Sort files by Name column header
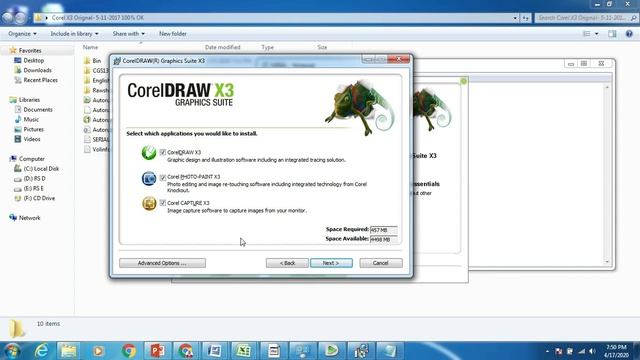640x360 pixels. click(91, 47)
